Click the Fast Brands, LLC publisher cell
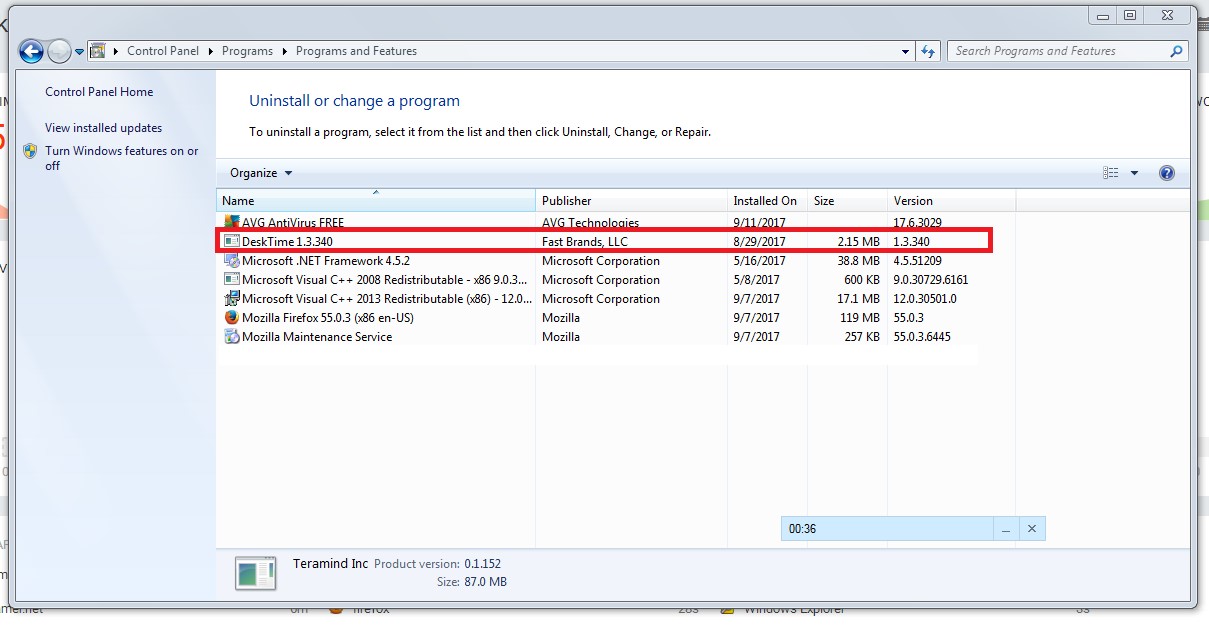 tap(585, 242)
